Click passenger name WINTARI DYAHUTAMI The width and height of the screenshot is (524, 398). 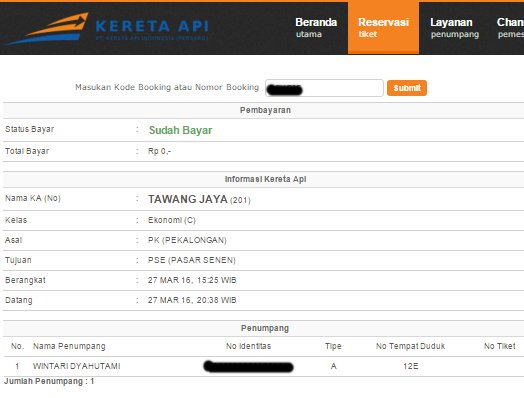(77, 366)
